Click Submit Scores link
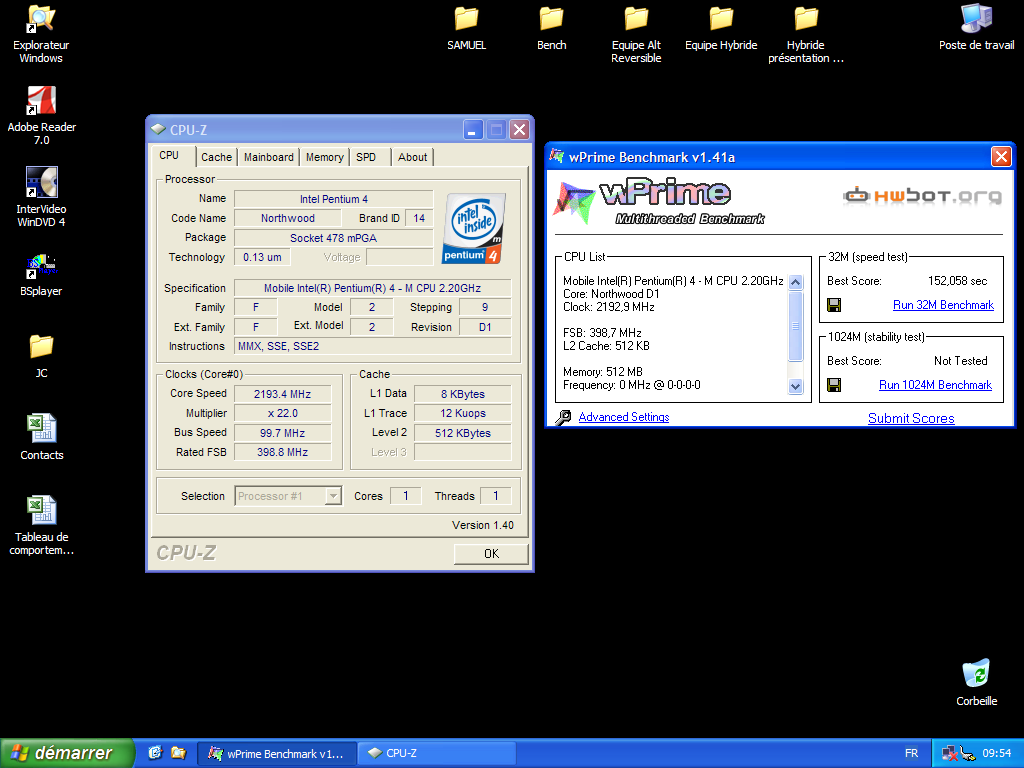 911,418
